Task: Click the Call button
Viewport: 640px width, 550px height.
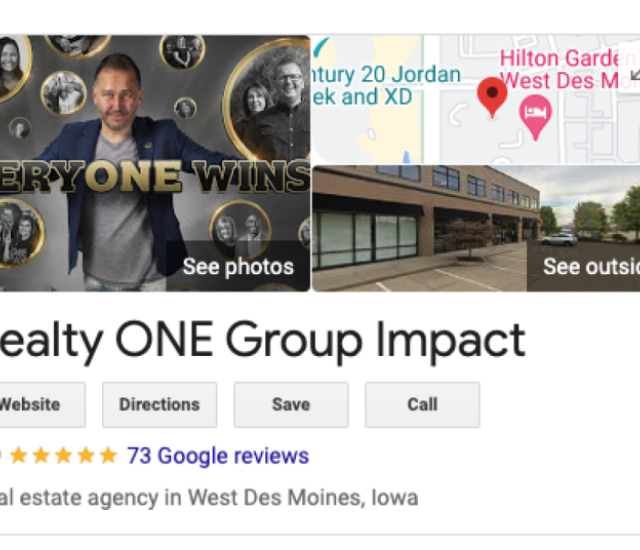Action: (422, 405)
